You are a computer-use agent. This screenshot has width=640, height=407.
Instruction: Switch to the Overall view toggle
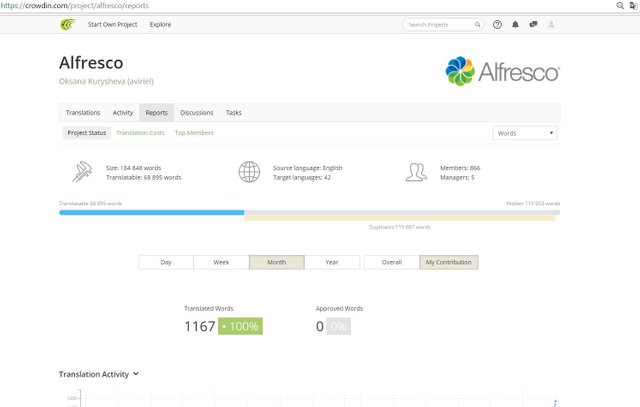tap(392, 262)
